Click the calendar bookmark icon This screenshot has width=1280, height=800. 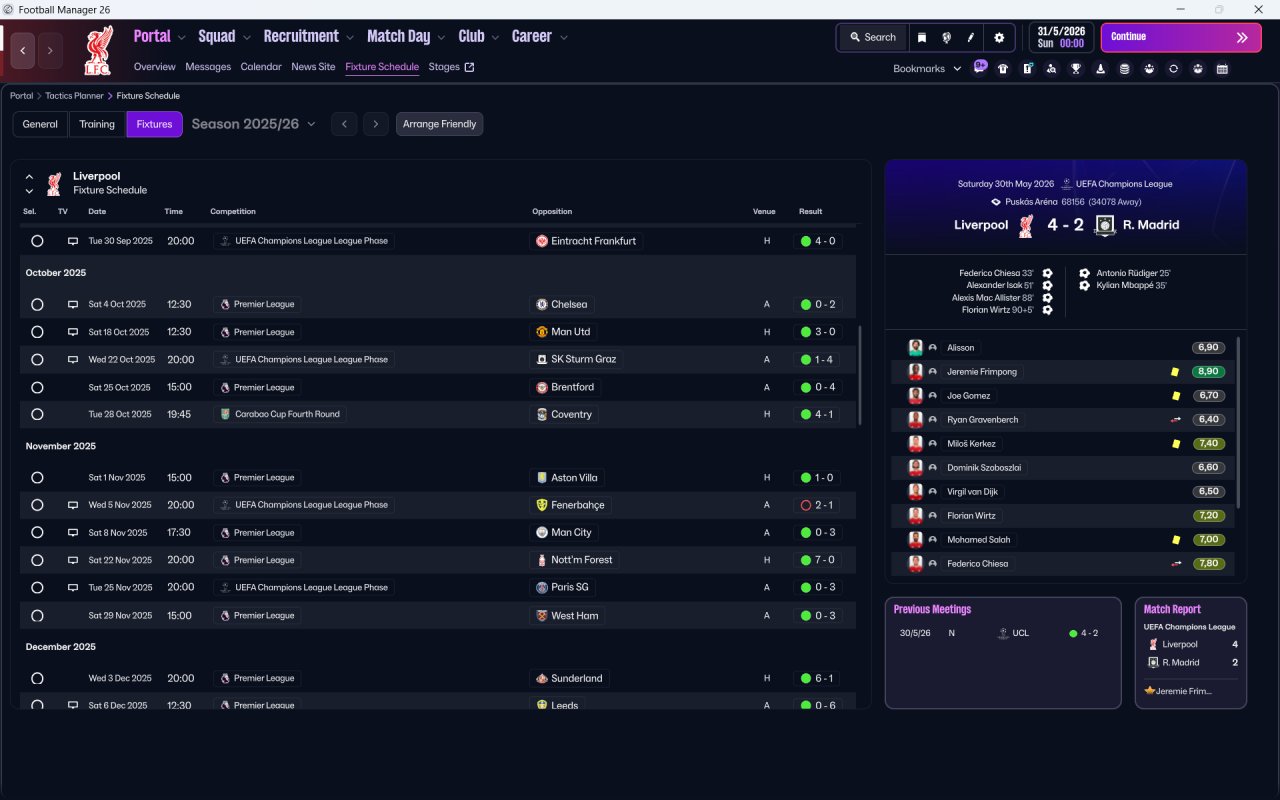(1222, 69)
